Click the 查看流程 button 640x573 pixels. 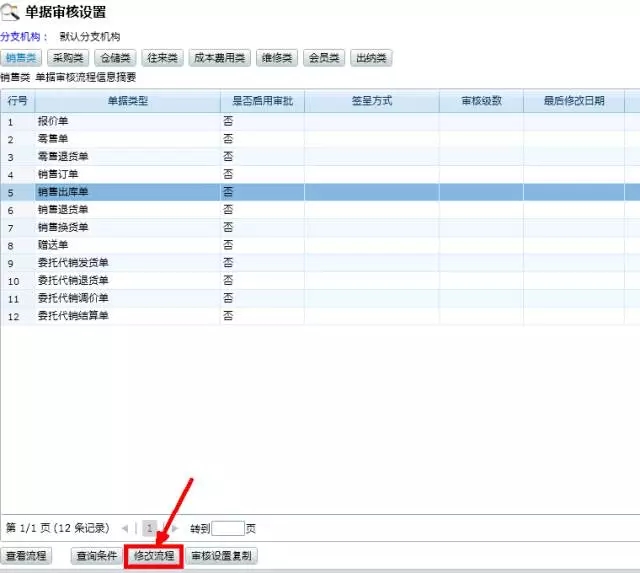click(x=26, y=556)
